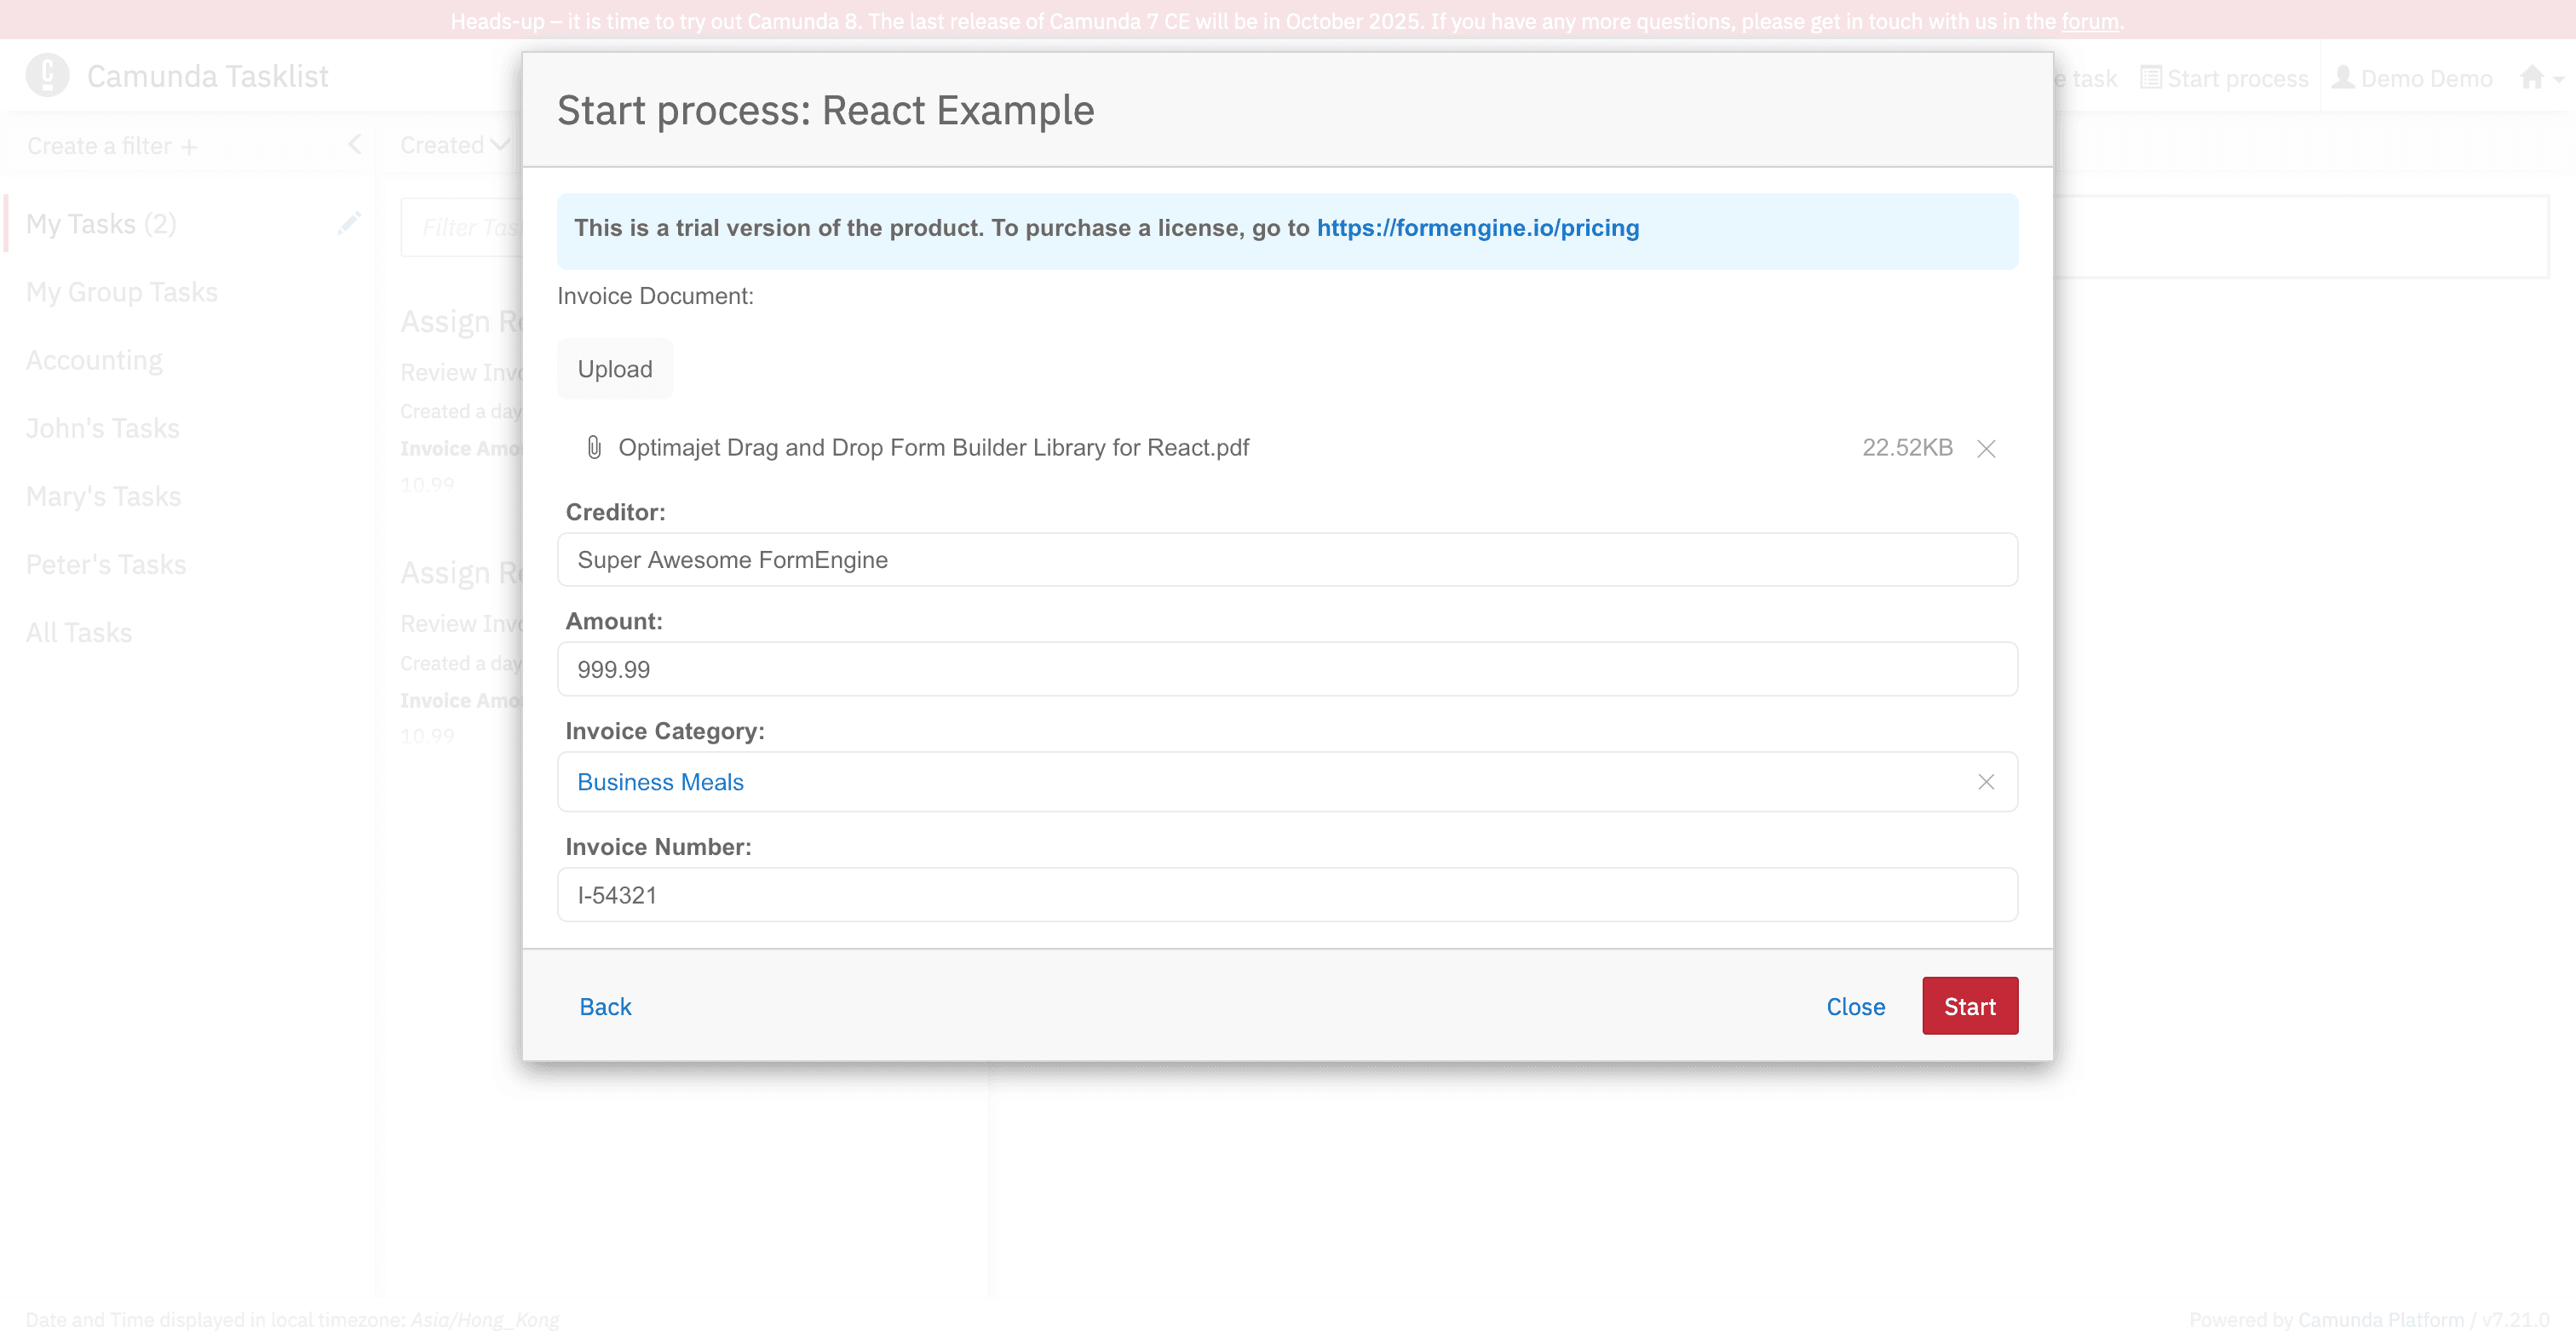Viewport: 2576px width, 1337px height.
Task: Clear the Business Meals selection via its X icon
Action: pyautogui.click(x=1986, y=782)
